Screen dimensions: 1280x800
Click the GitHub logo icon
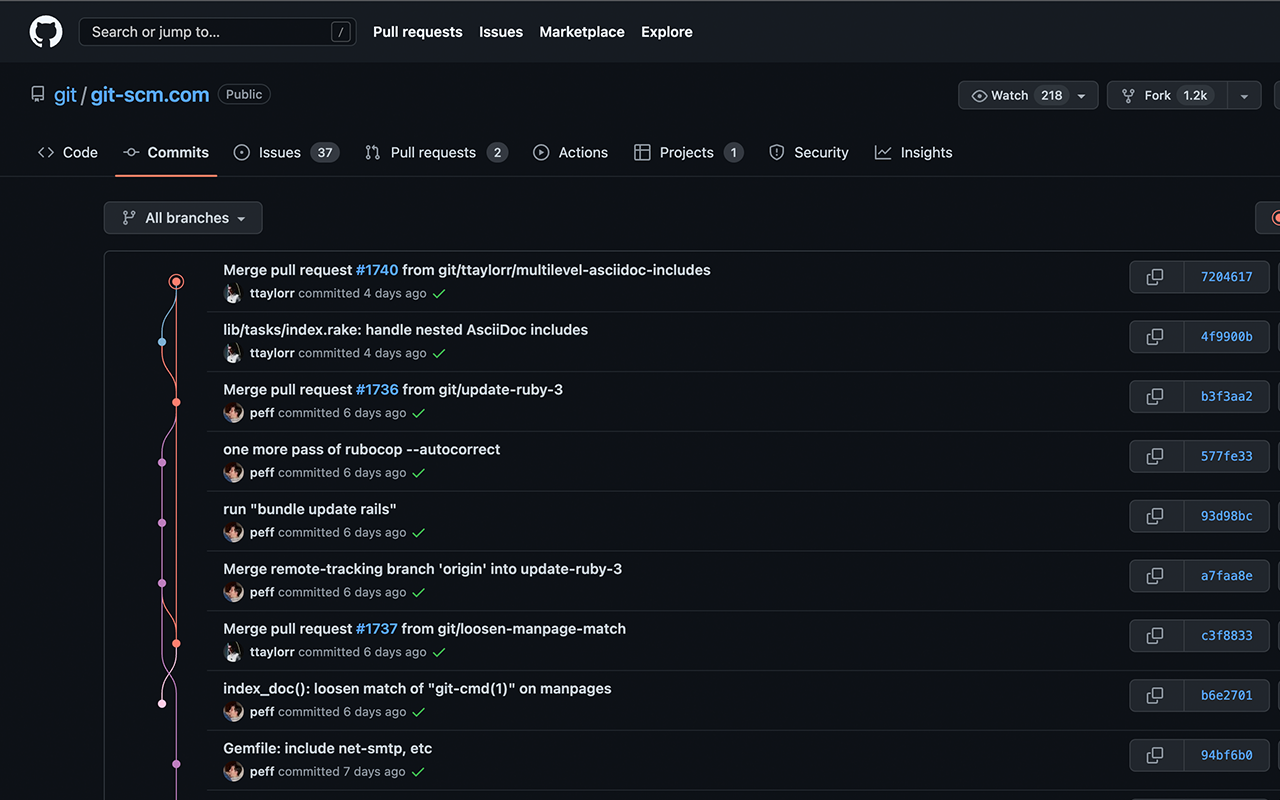point(46,32)
